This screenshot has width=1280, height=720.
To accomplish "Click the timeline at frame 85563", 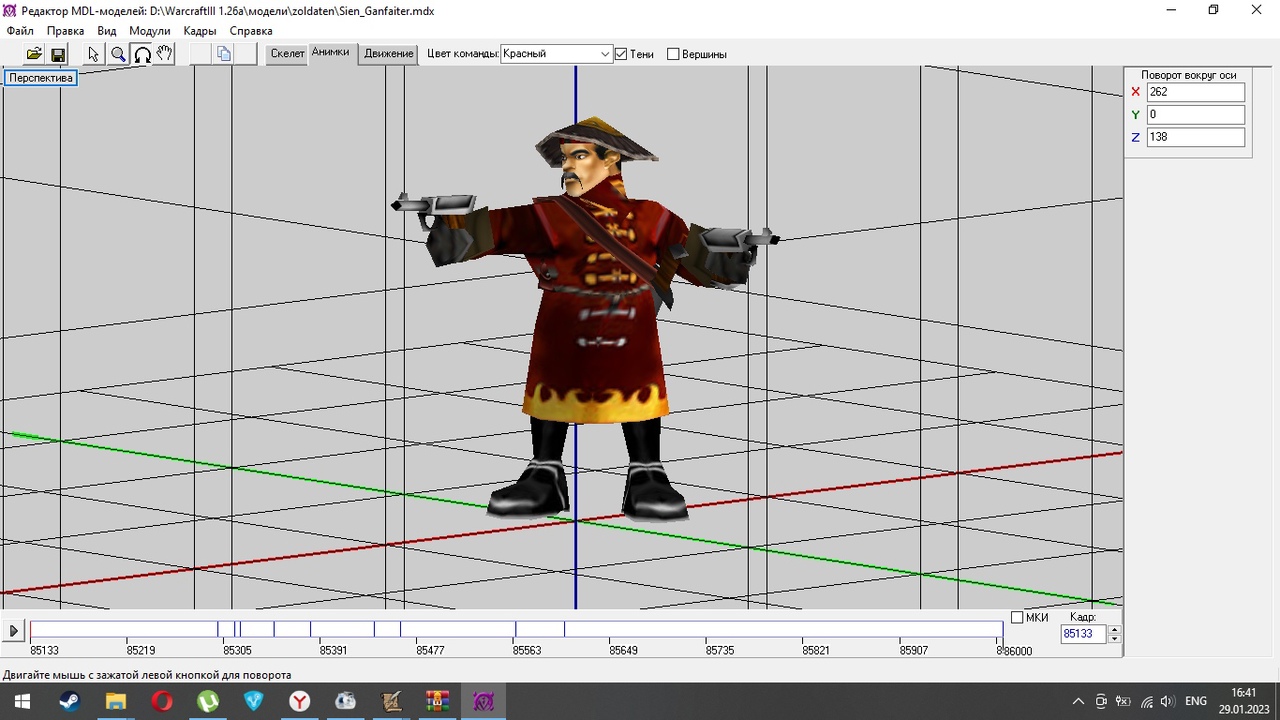I will point(527,650).
